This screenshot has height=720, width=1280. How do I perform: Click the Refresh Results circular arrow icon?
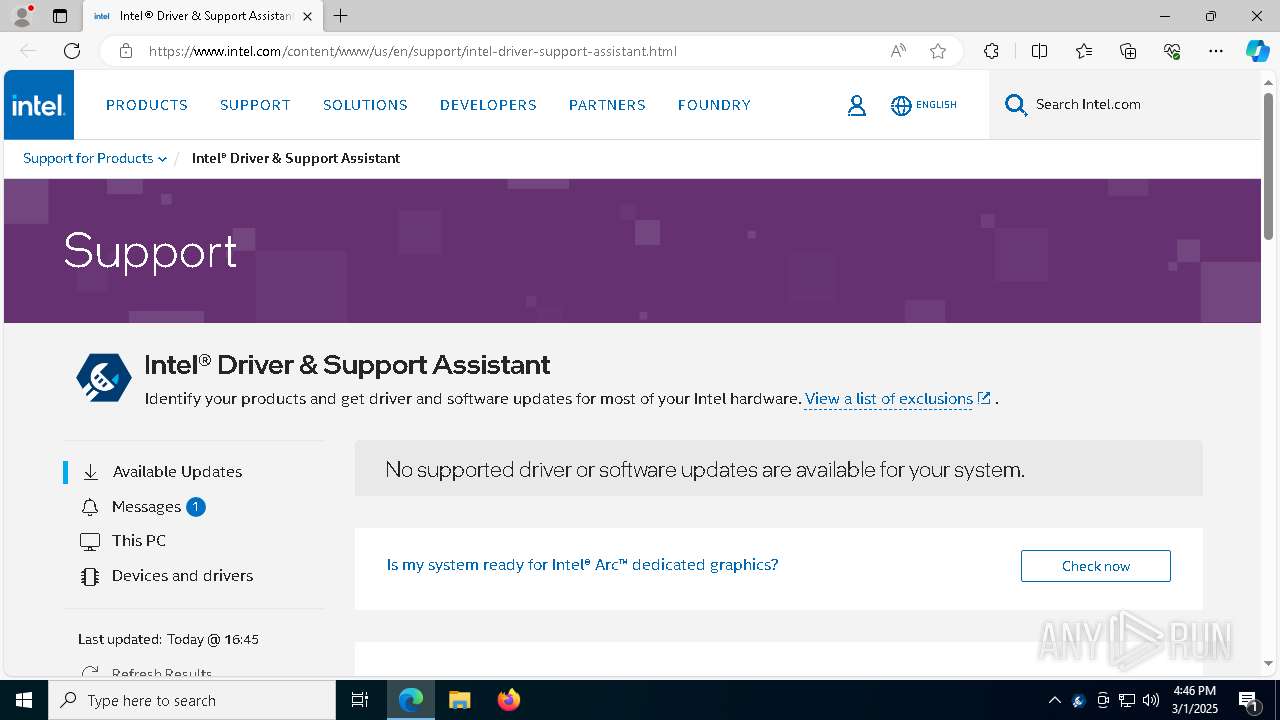(x=90, y=673)
